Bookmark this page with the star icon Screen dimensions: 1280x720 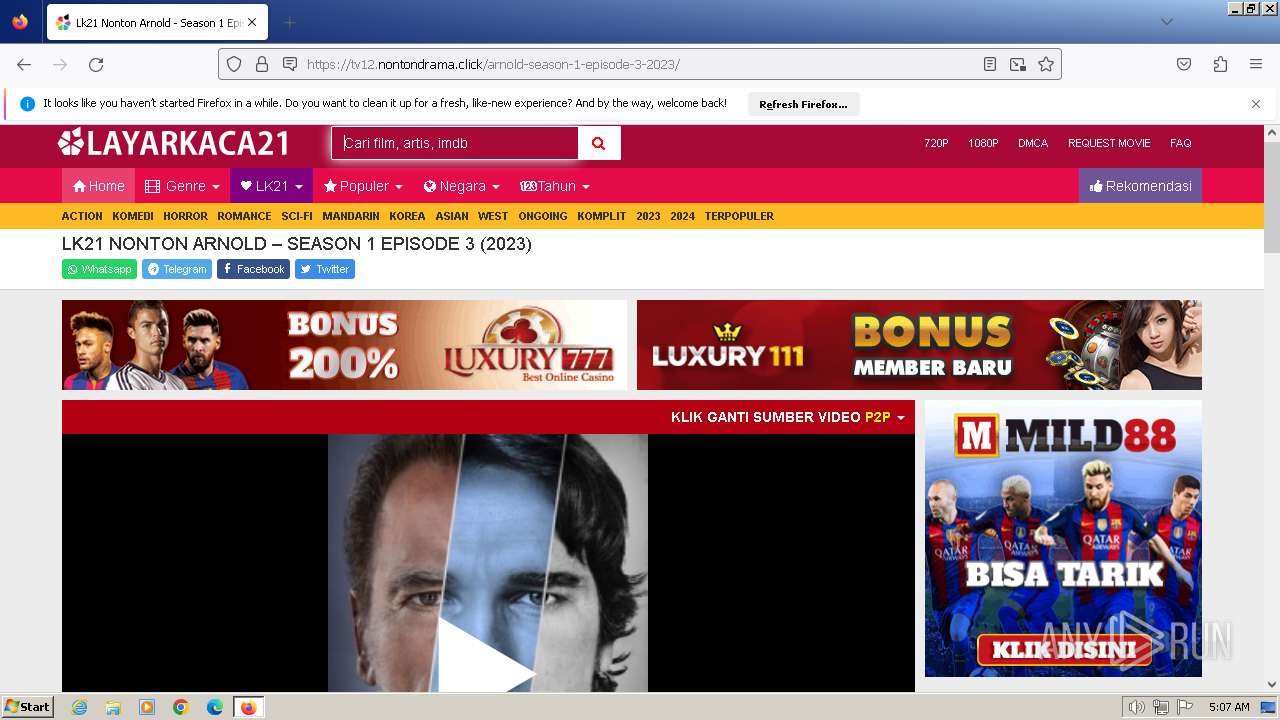[x=1046, y=64]
